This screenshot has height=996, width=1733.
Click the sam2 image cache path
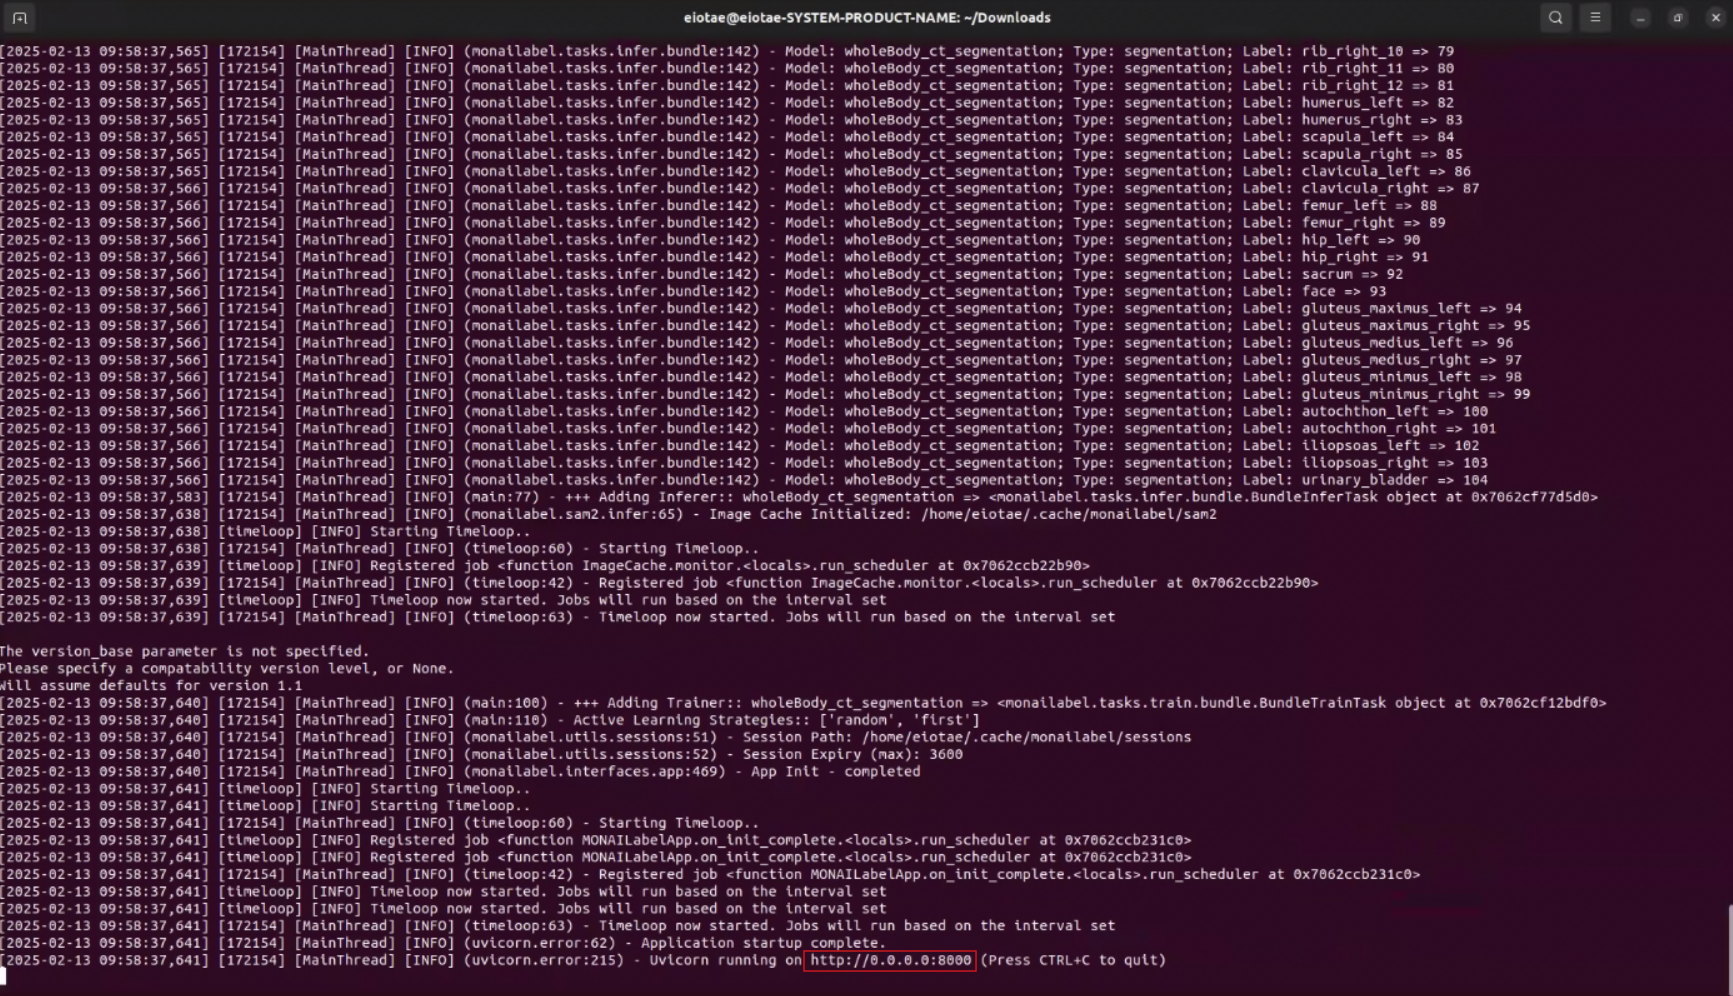[x=1068, y=514]
